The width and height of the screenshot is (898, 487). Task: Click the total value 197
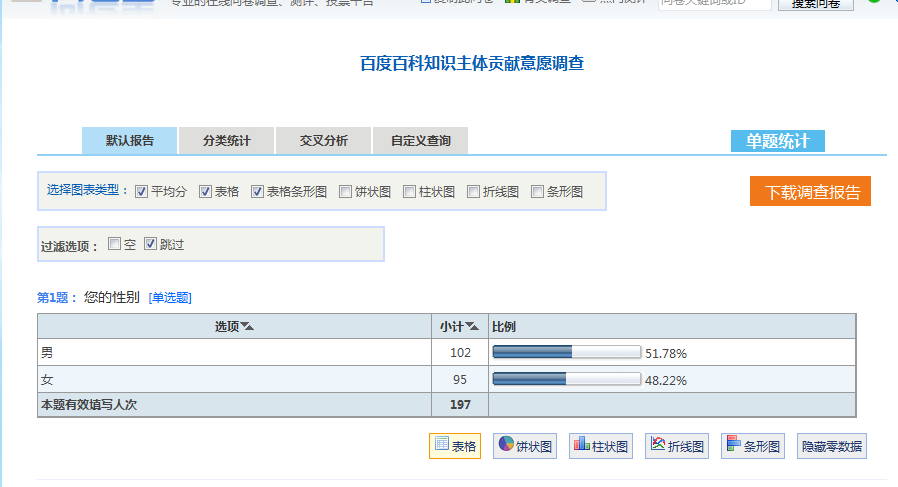point(460,405)
